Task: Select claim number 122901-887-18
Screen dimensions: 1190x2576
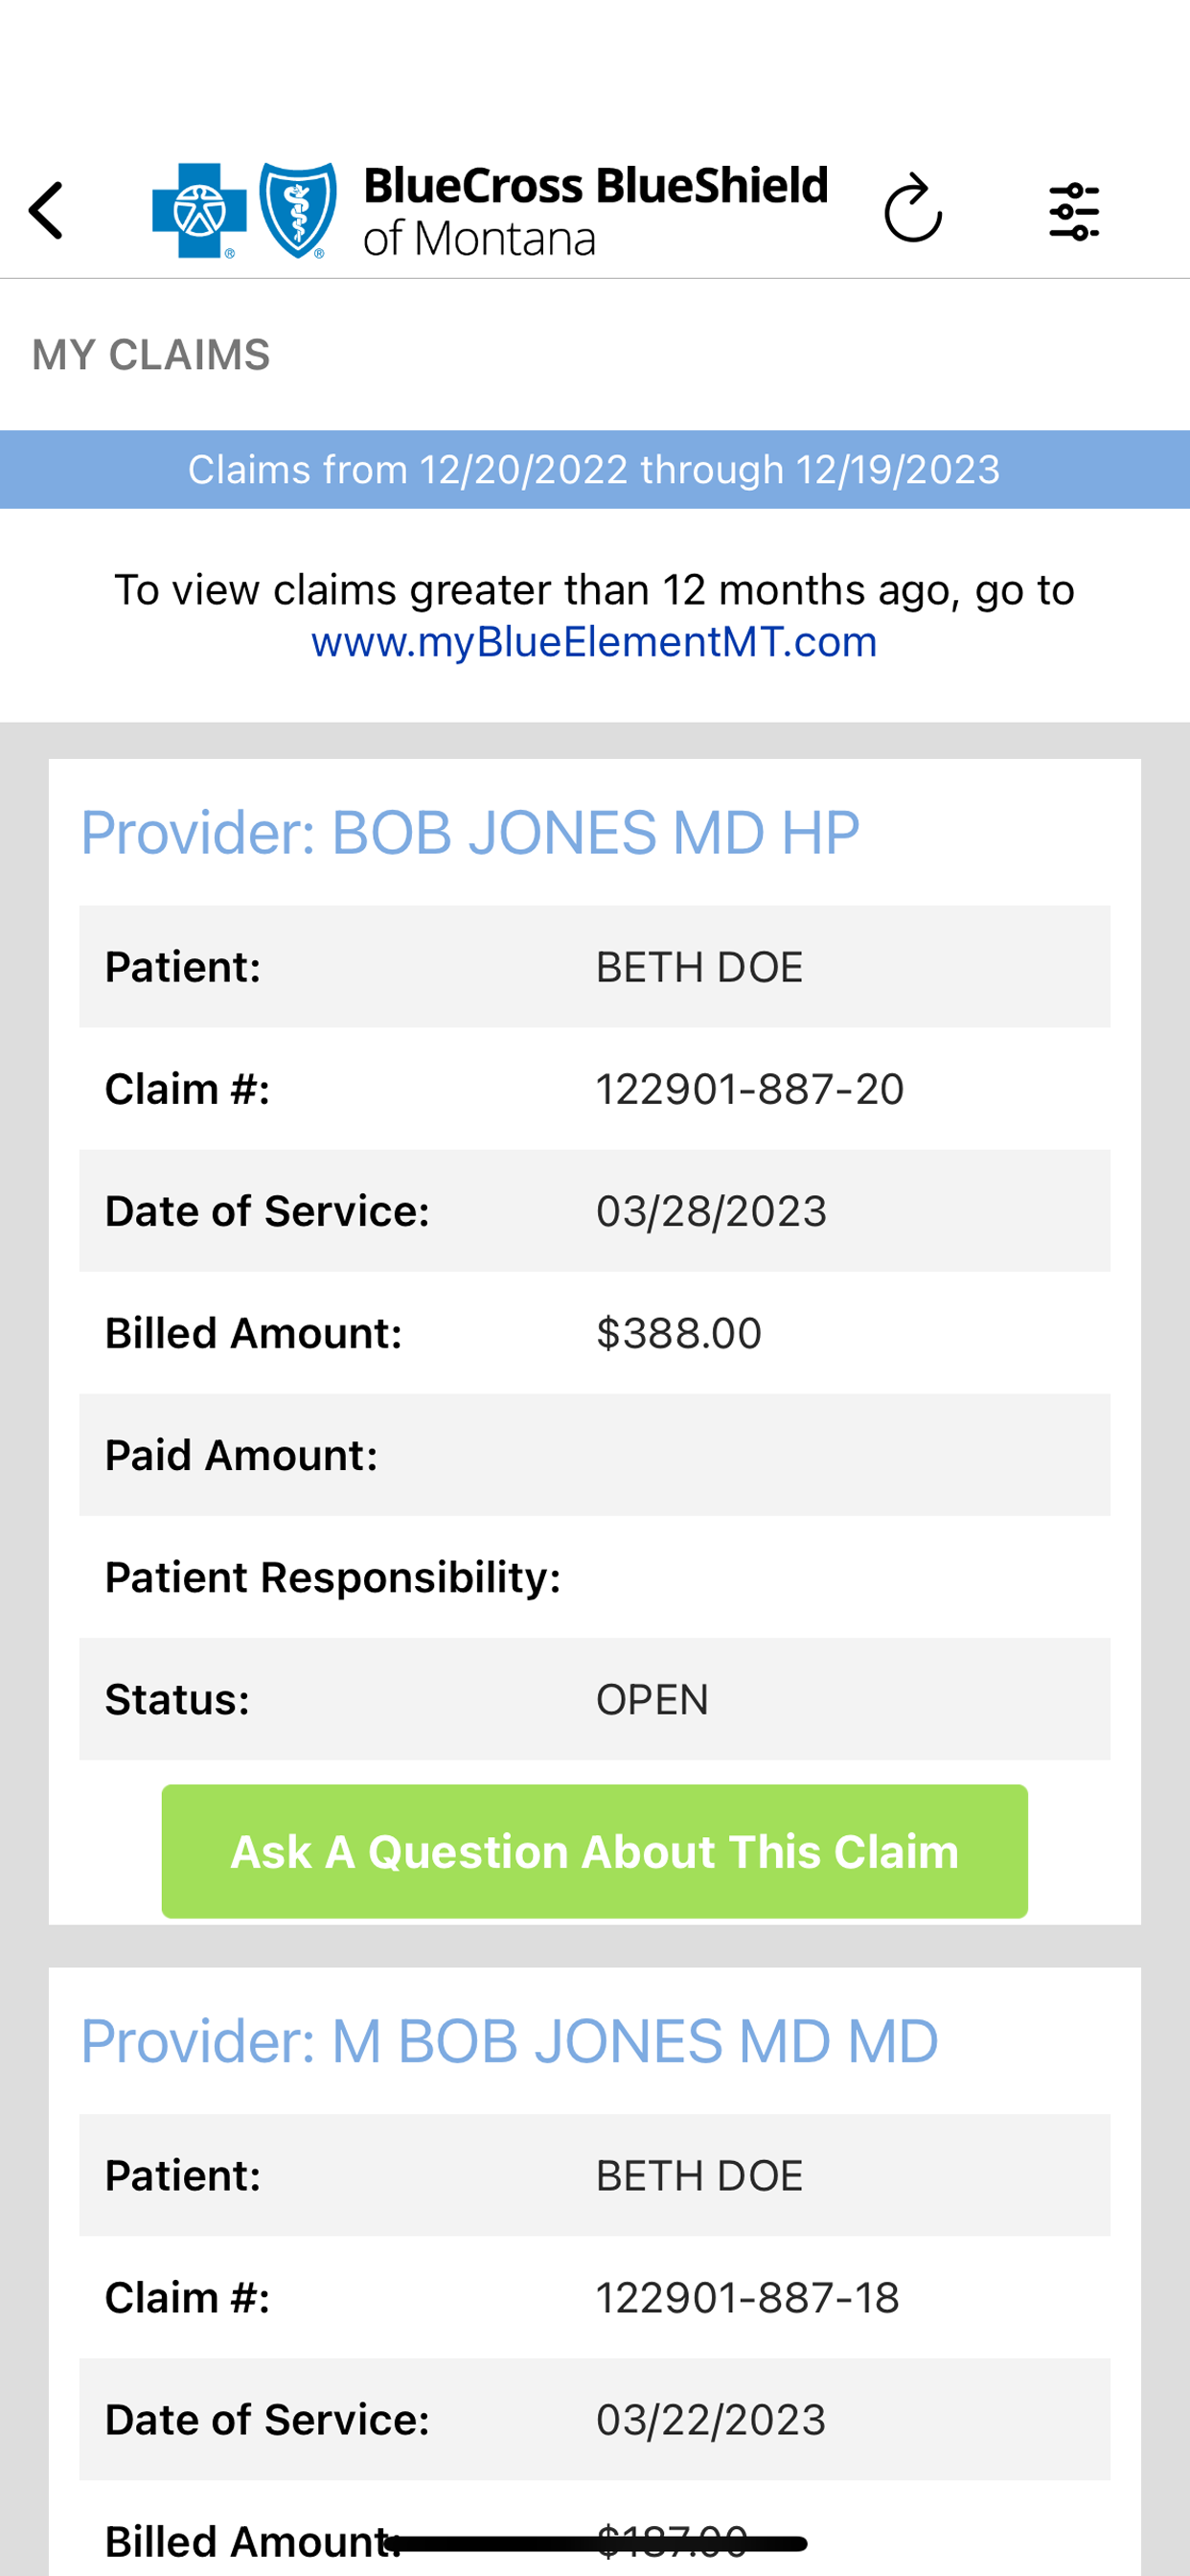Action: pyautogui.click(x=748, y=2298)
